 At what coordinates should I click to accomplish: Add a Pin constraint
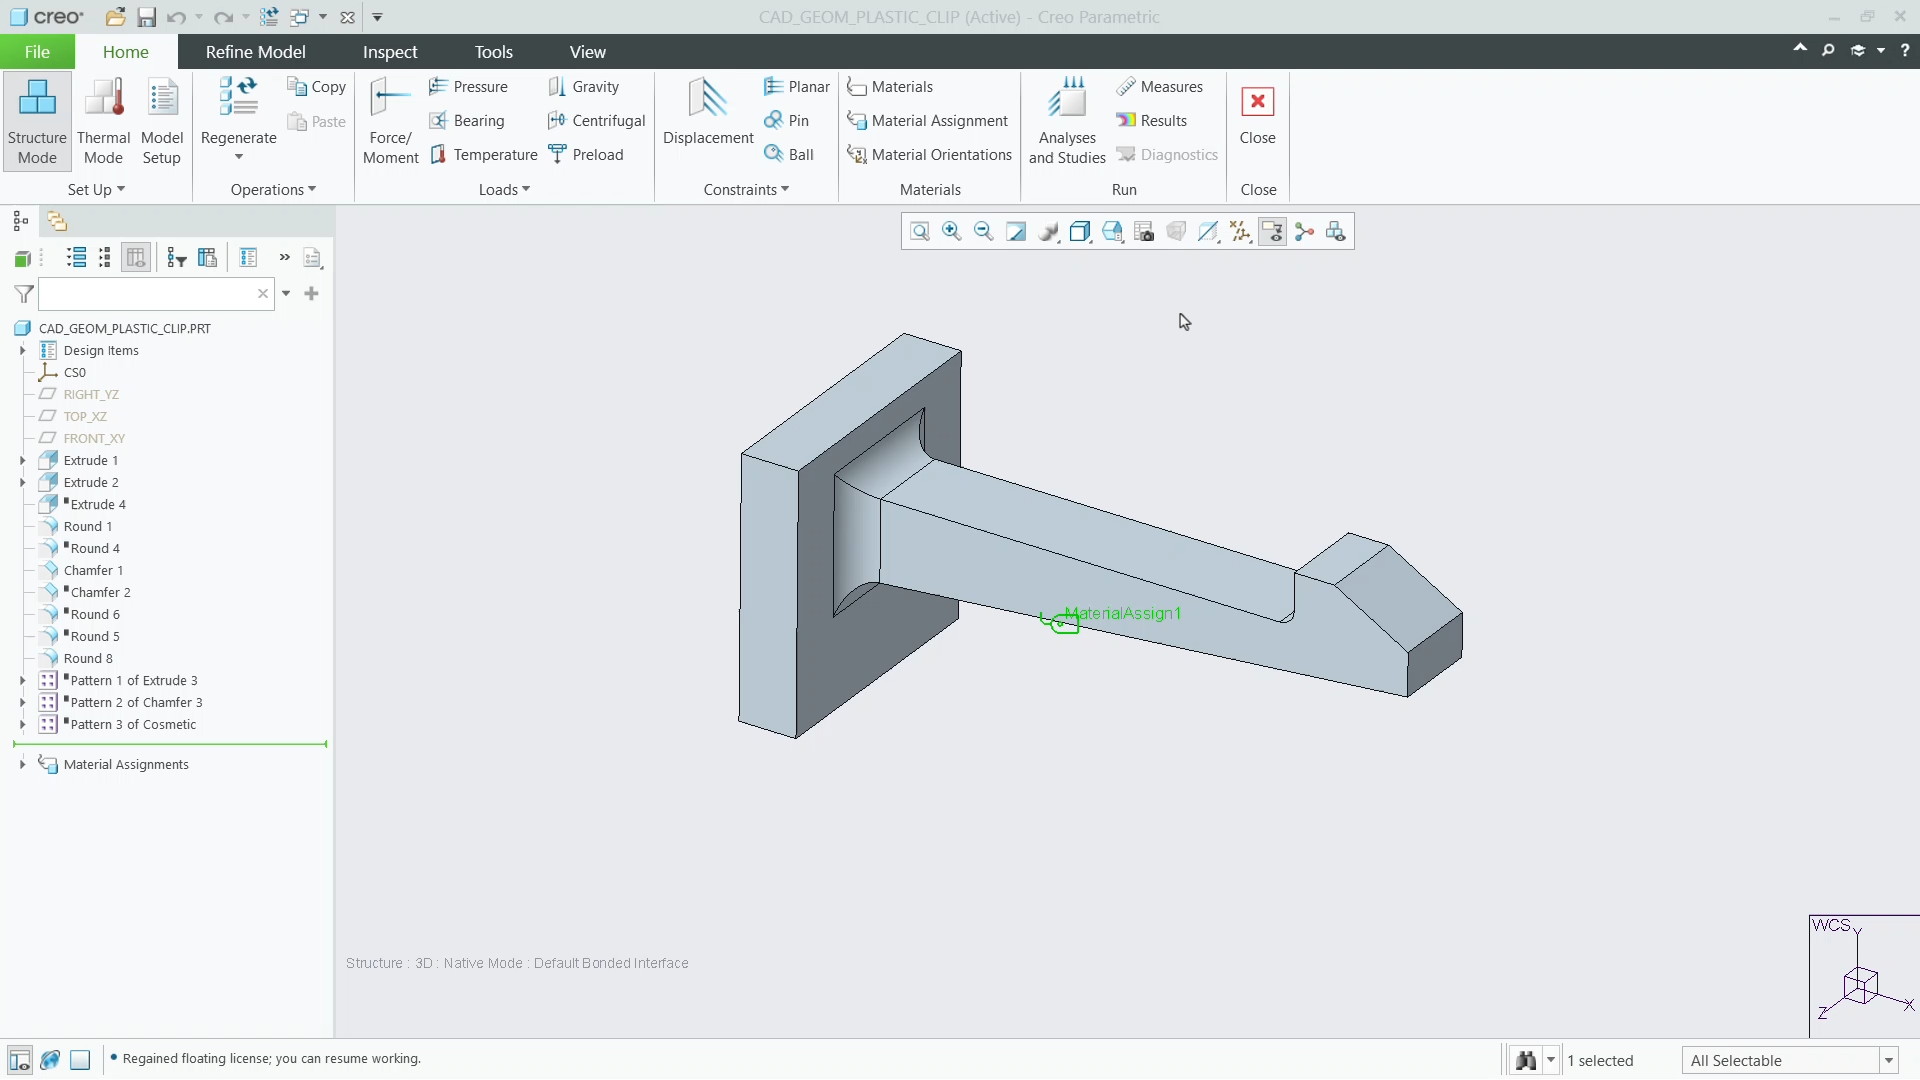[x=786, y=121]
